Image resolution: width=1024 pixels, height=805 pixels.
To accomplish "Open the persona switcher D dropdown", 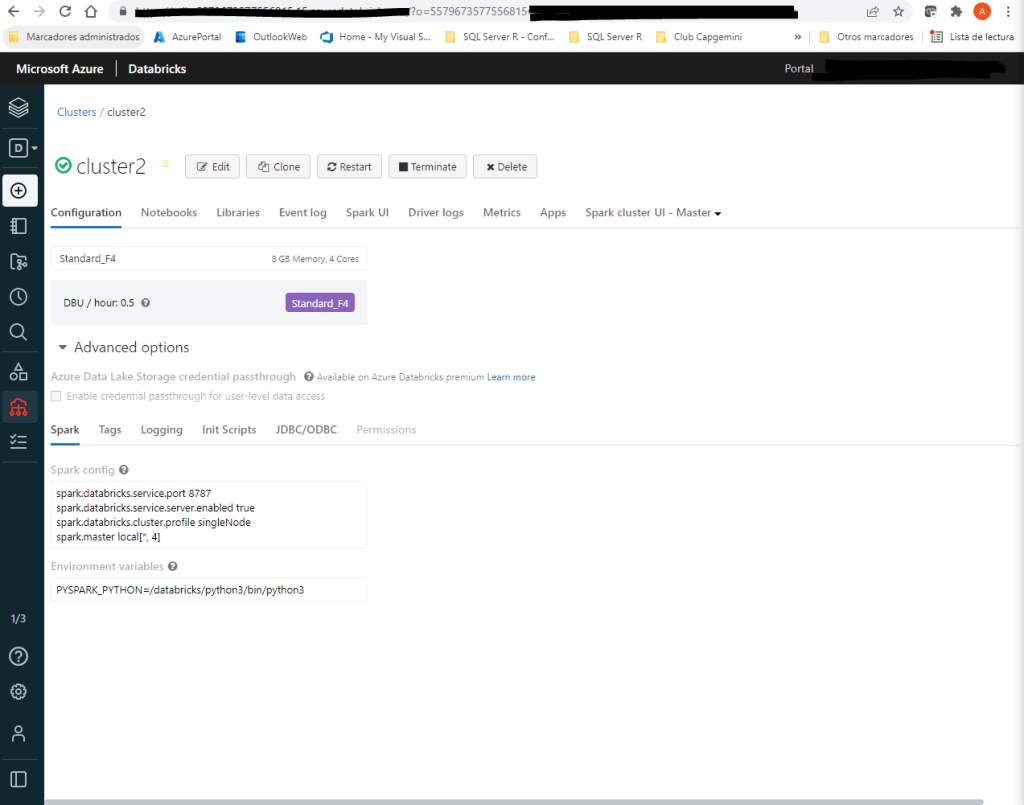I will [22, 148].
